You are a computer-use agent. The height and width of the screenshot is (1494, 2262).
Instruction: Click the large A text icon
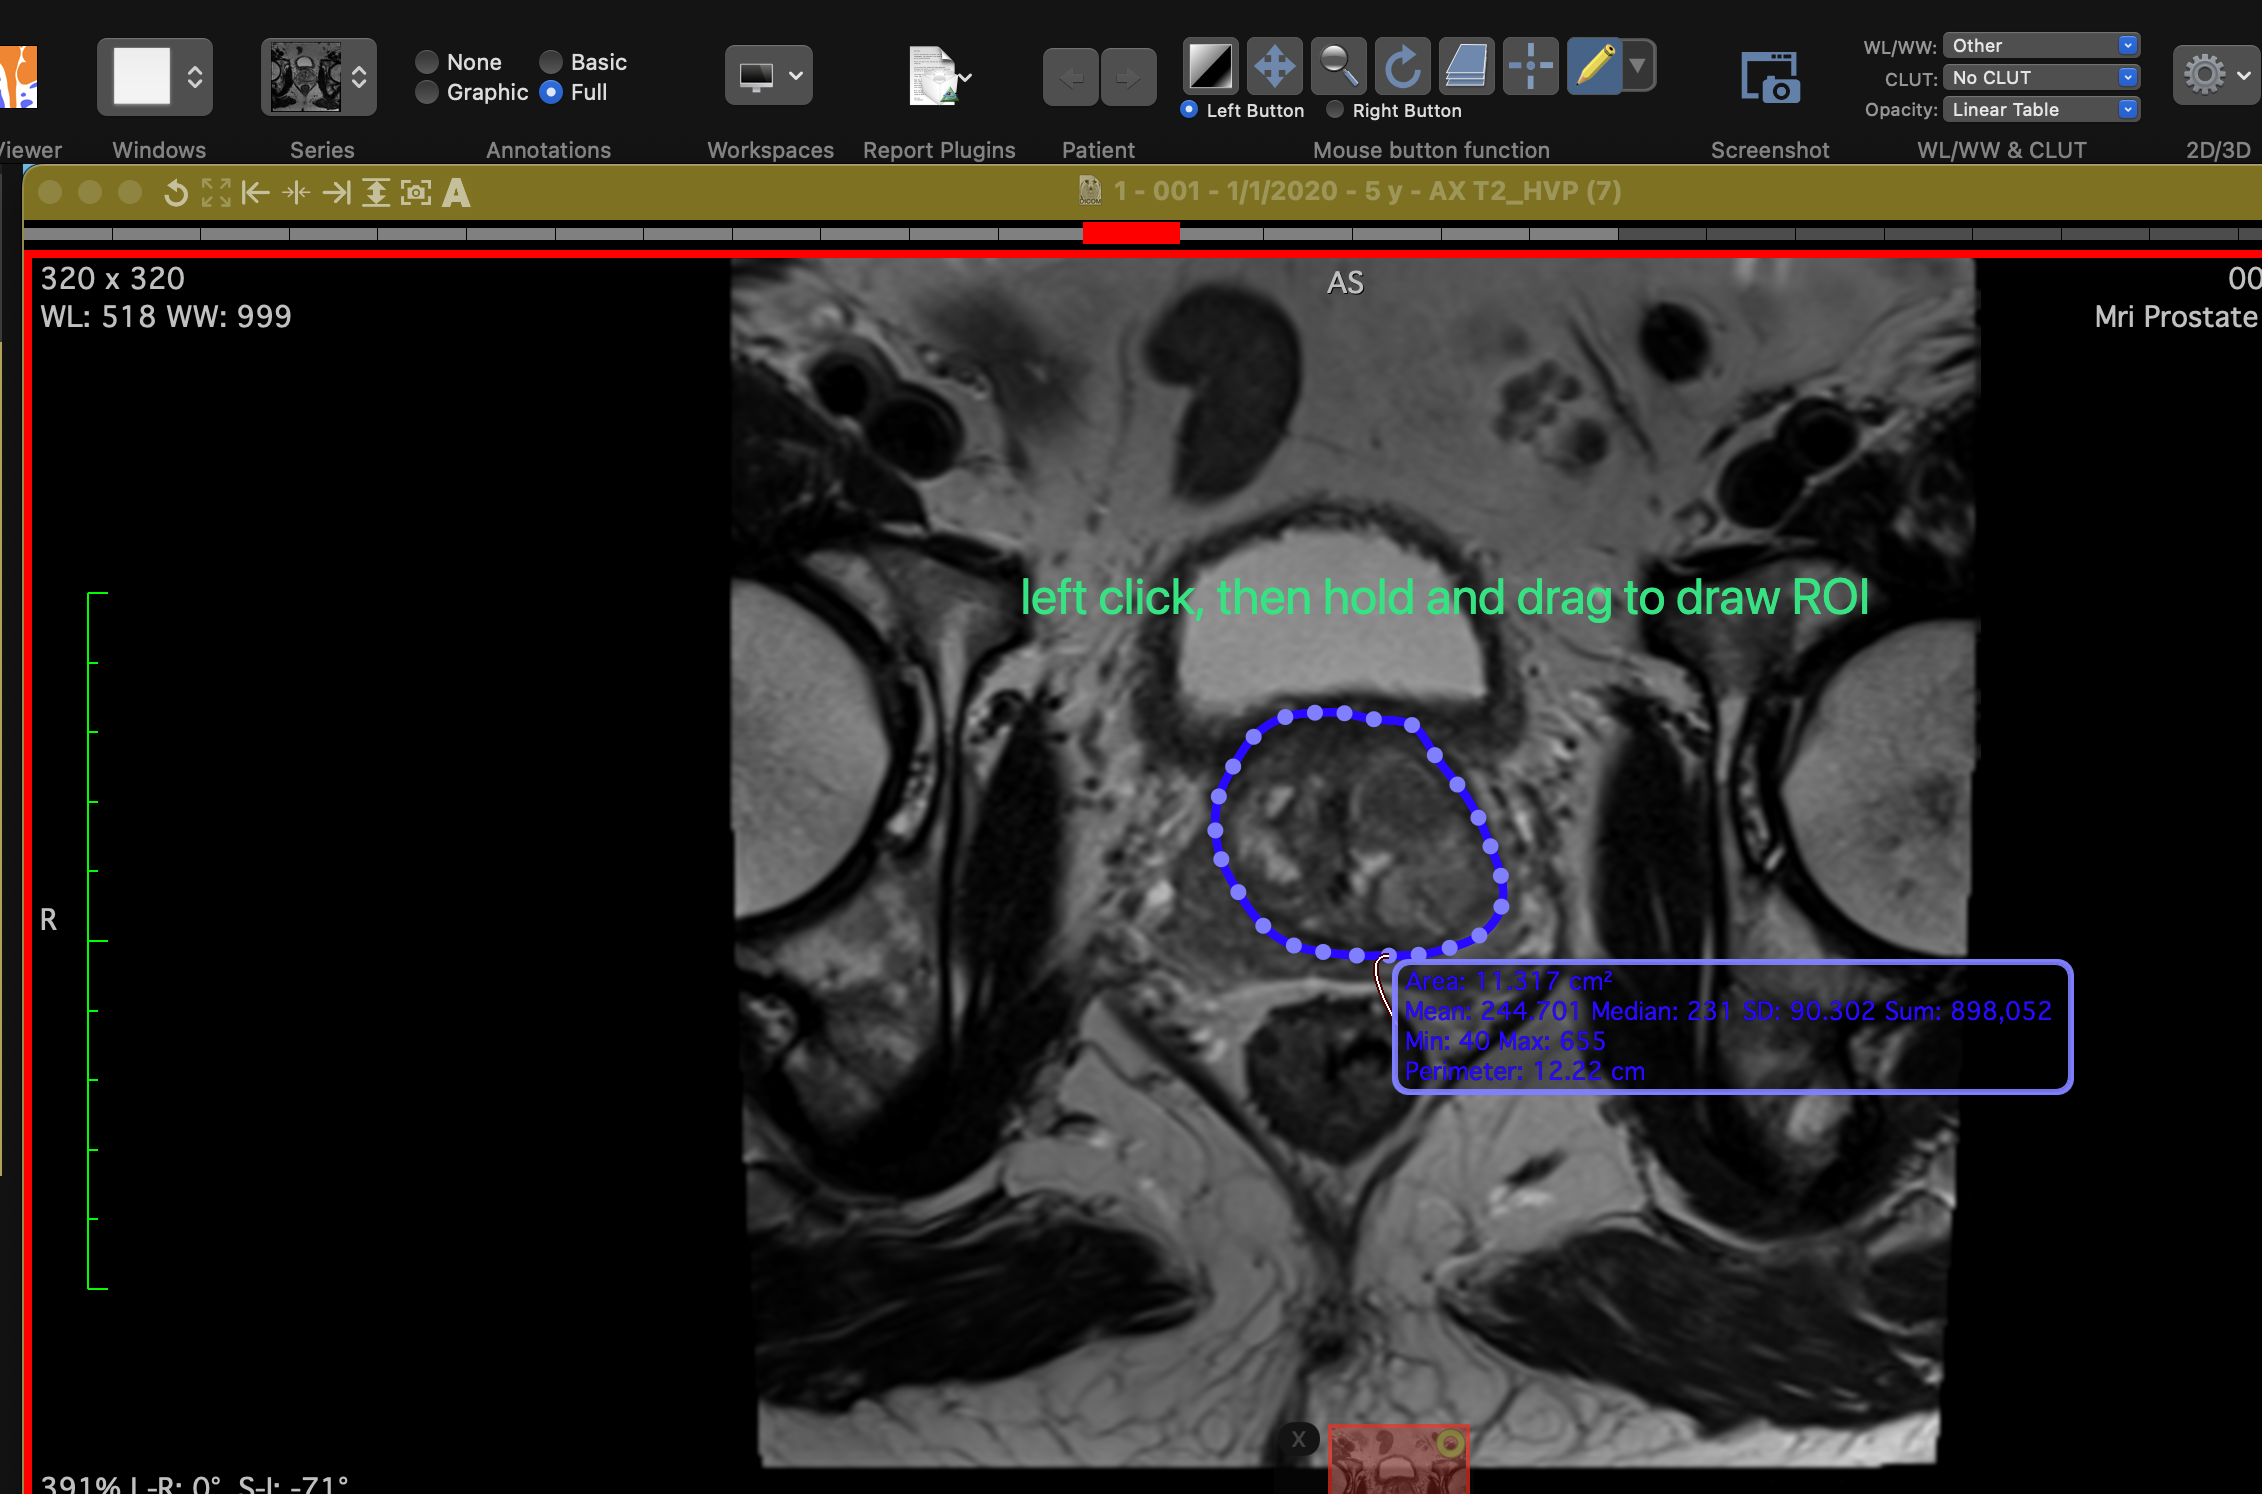click(x=456, y=192)
